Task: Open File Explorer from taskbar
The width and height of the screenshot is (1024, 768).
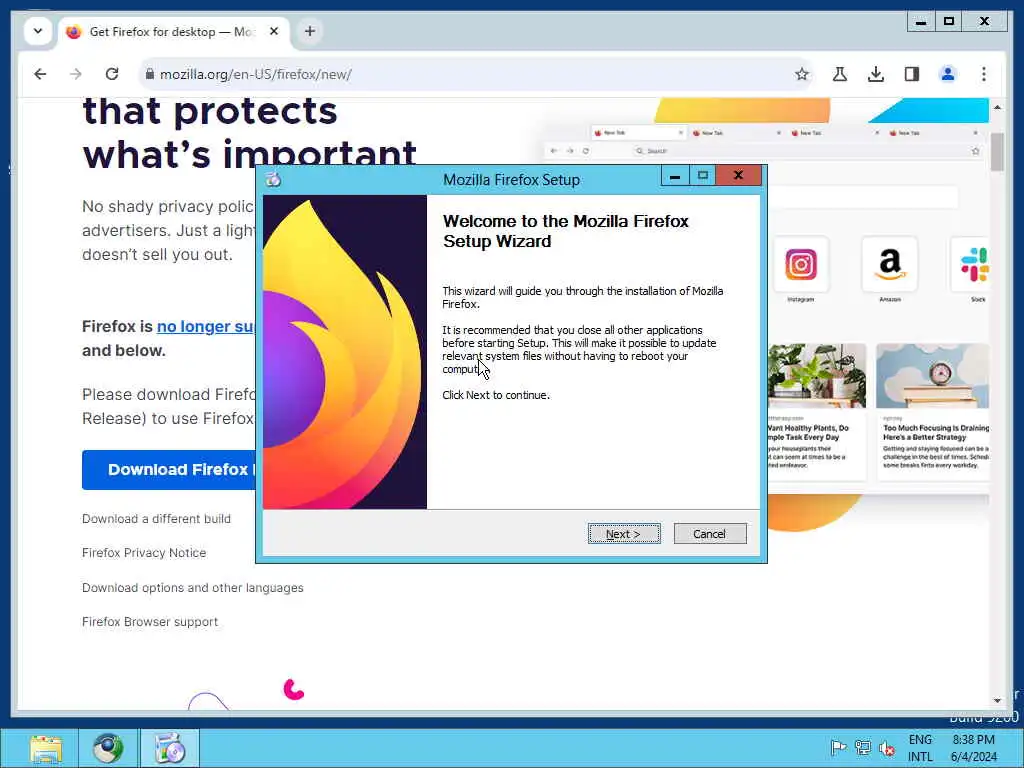Action: (x=46, y=748)
